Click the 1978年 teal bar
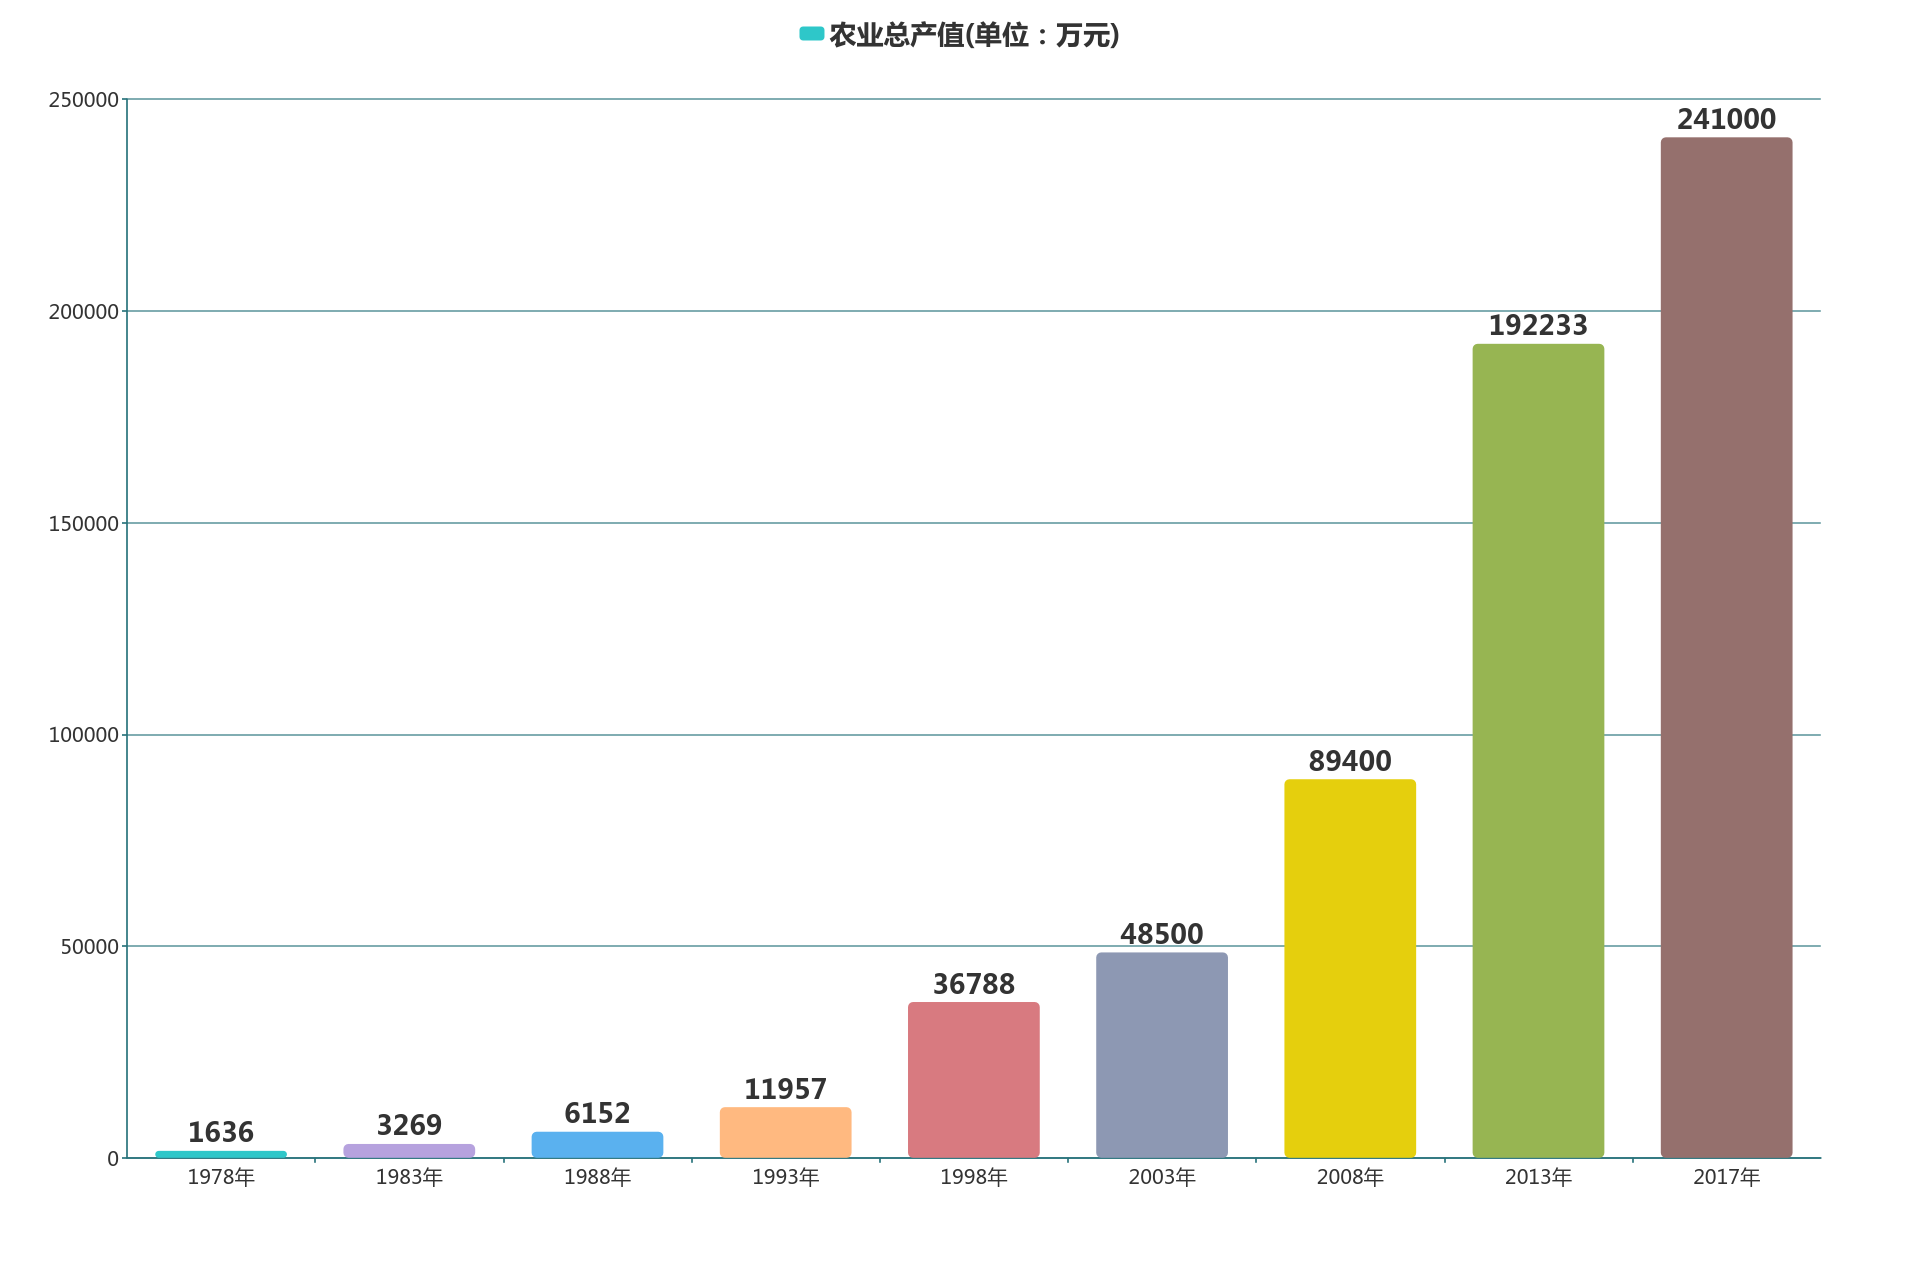 [221, 1154]
